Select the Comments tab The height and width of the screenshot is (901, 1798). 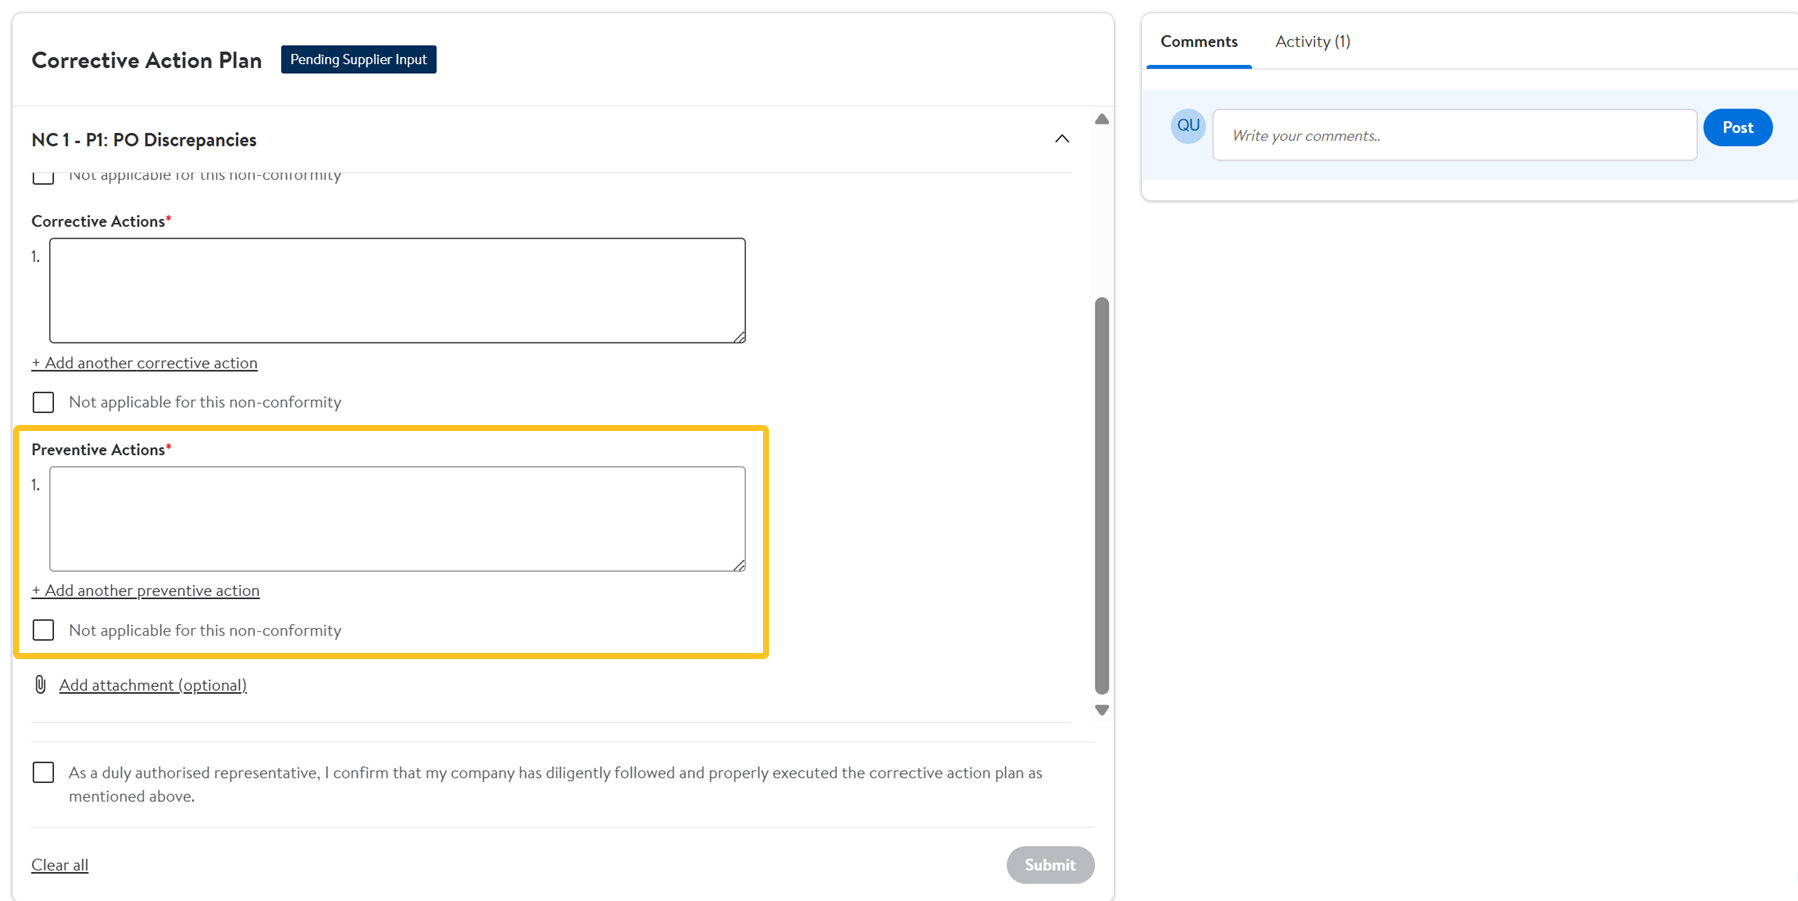click(1198, 42)
